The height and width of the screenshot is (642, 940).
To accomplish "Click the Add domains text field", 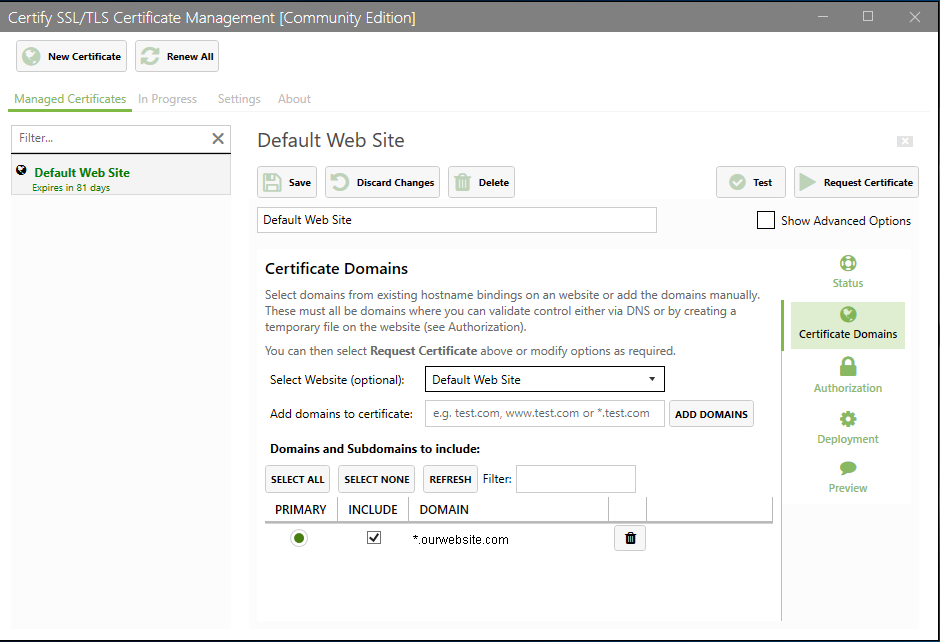I will 544,414.
